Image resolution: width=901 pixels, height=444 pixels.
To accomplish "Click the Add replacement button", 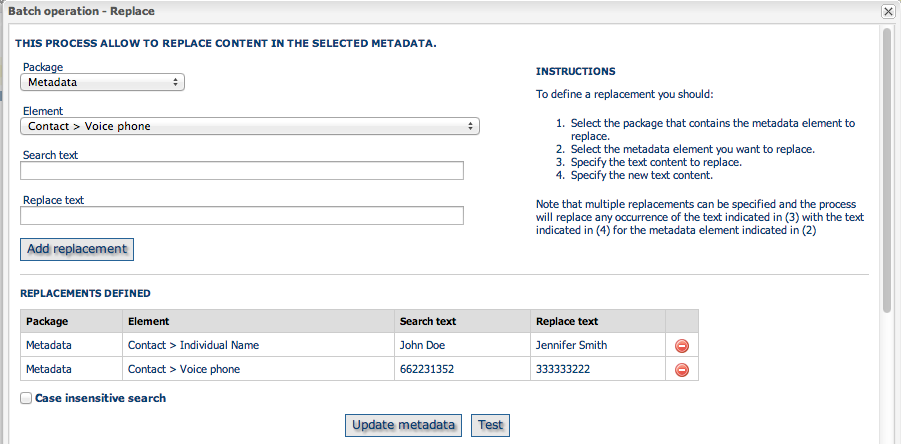I will 77,249.
